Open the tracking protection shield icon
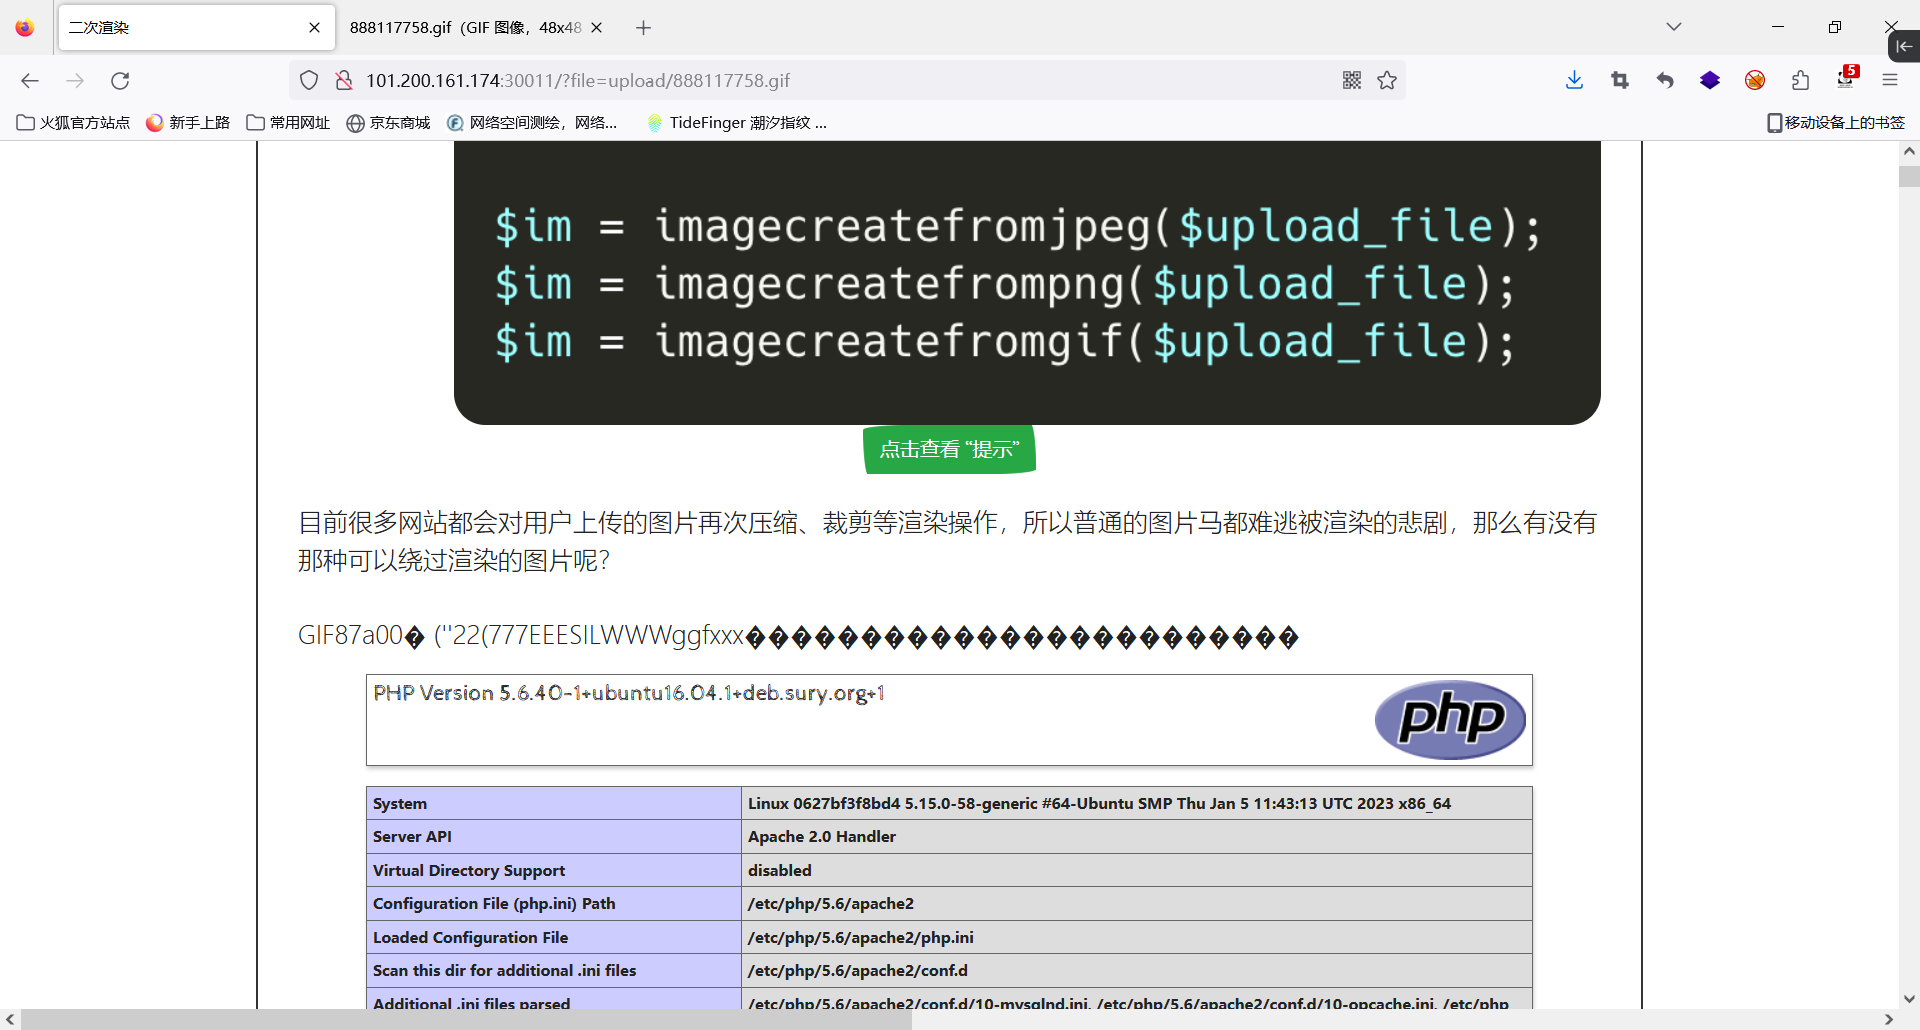The width and height of the screenshot is (1920, 1030). (309, 81)
